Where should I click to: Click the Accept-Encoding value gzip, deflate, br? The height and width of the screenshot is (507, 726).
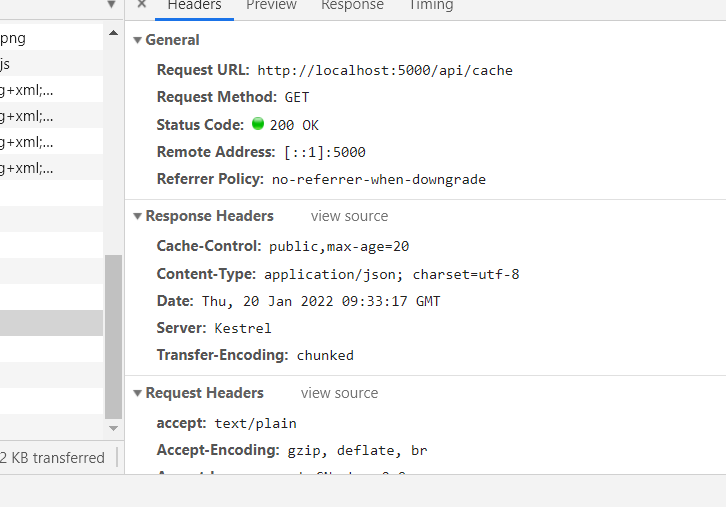click(x=357, y=451)
